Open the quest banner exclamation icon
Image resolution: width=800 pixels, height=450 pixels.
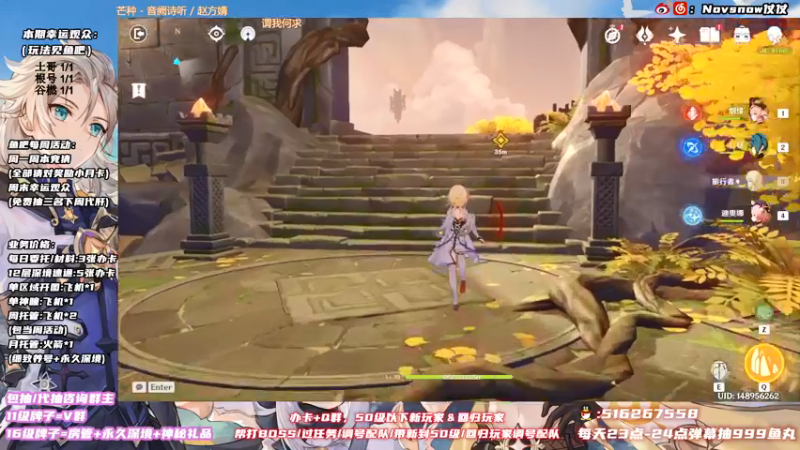139,90
